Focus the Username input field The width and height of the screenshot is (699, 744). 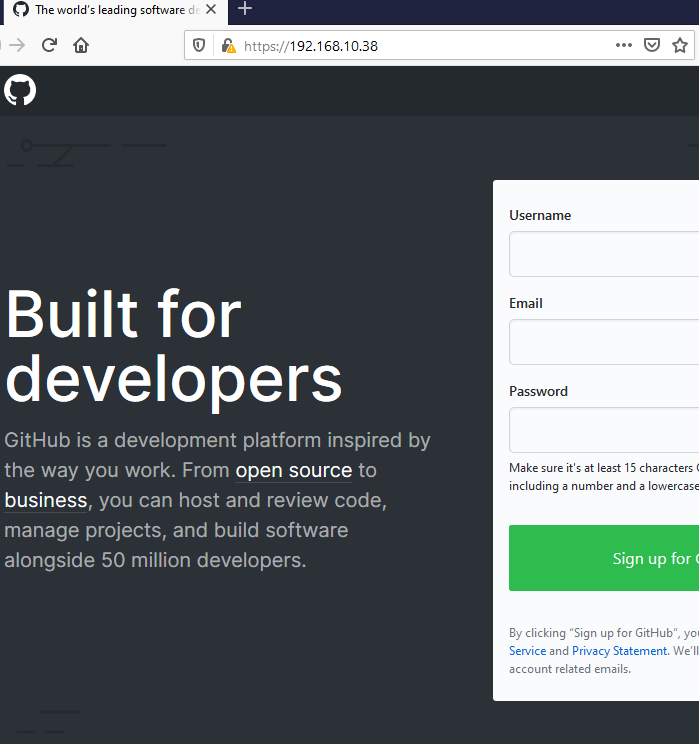point(604,254)
